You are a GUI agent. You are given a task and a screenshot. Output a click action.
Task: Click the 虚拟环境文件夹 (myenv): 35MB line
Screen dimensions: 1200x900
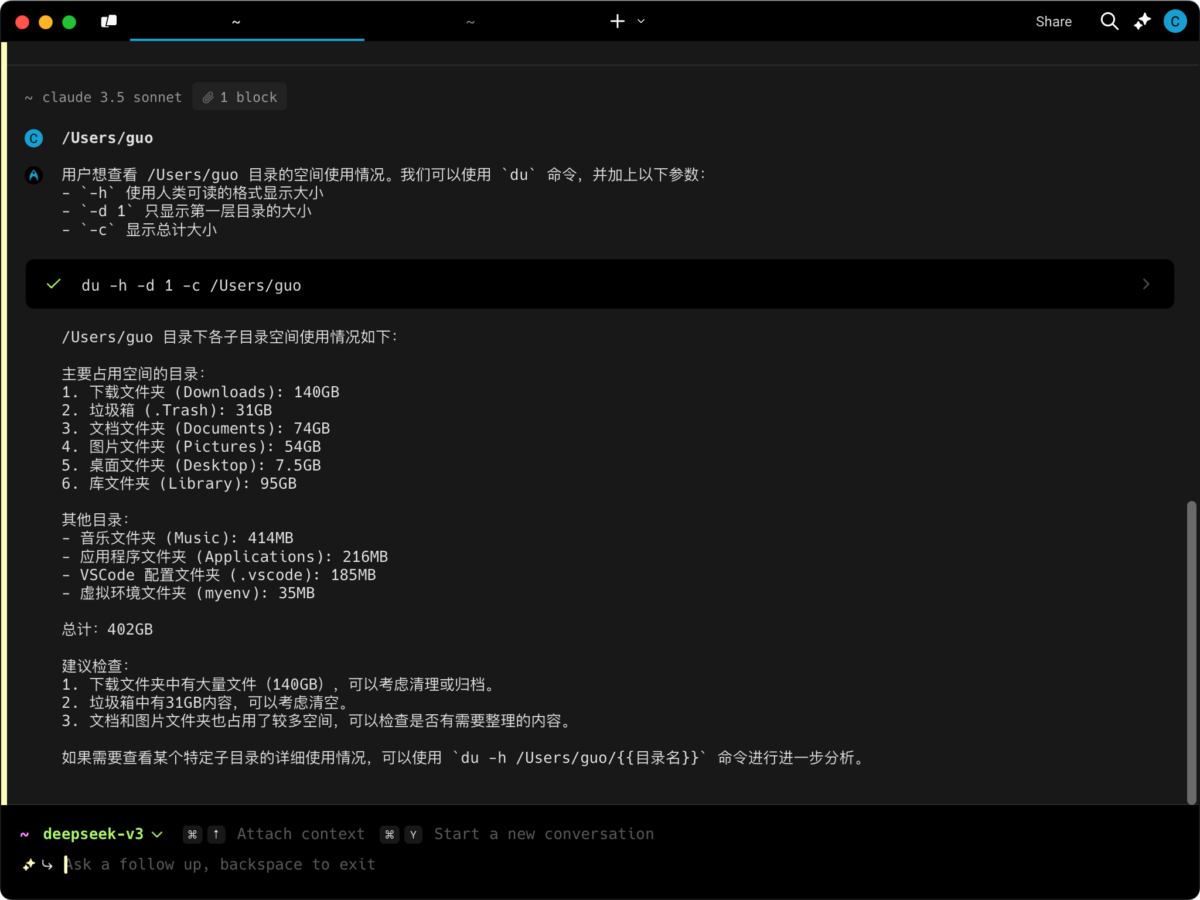[188, 593]
